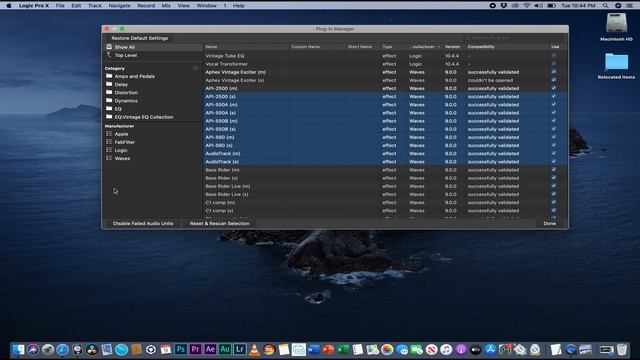The image size is (640, 360).
Task: Open the Navigate menu
Action: pyautogui.click(x=120, y=6)
